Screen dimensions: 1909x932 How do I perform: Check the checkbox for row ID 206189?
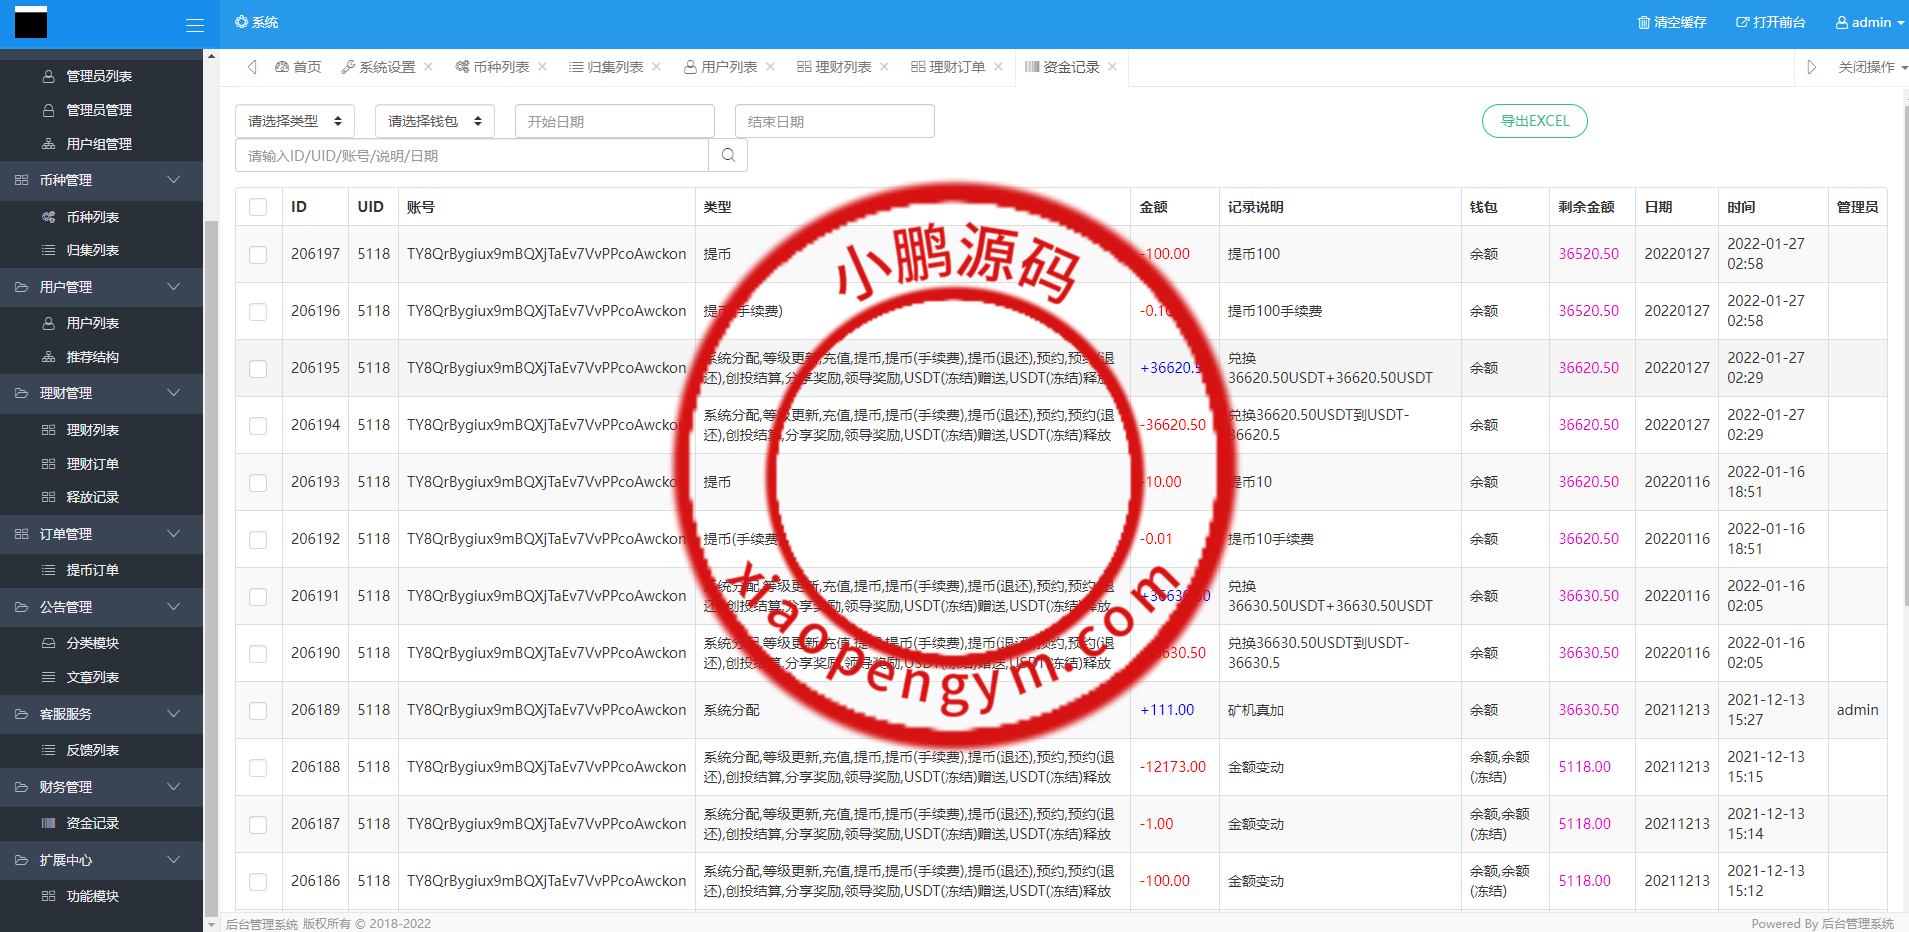pos(258,710)
